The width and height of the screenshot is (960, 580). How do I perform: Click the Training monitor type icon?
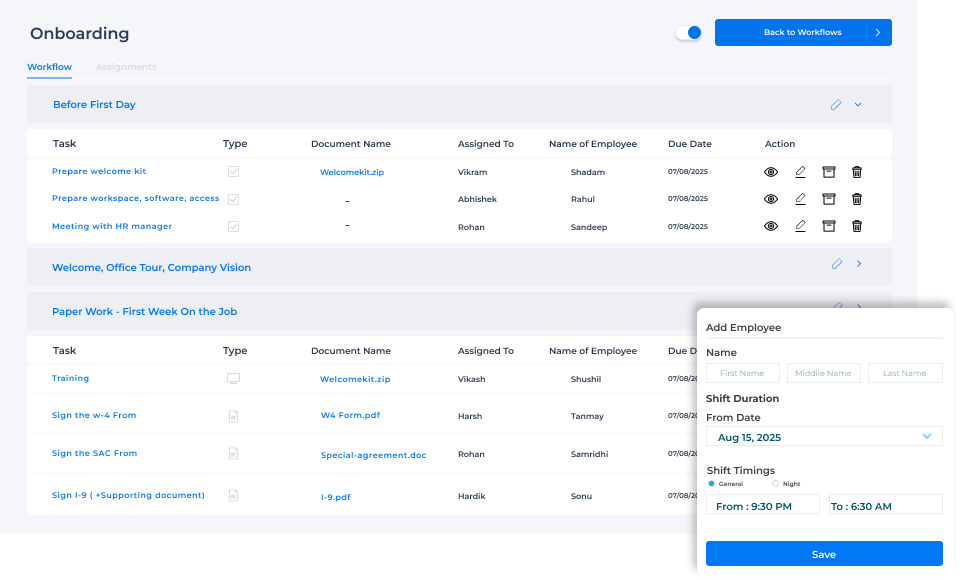233,379
